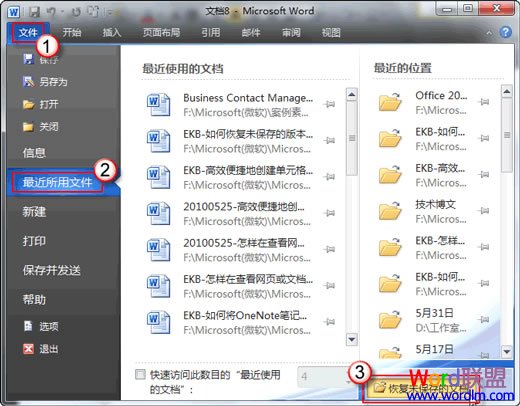Select 保存并发送 in the backstage menu
The width and height of the screenshot is (520, 406).
click(x=52, y=270)
